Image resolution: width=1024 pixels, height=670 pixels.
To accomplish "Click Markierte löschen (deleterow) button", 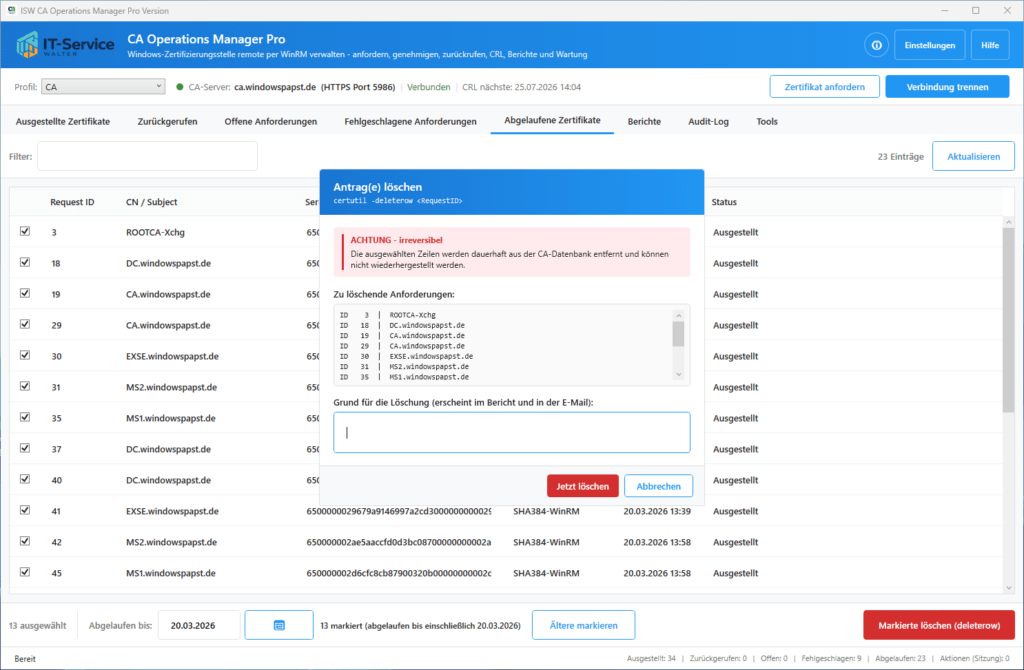I will (938, 625).
